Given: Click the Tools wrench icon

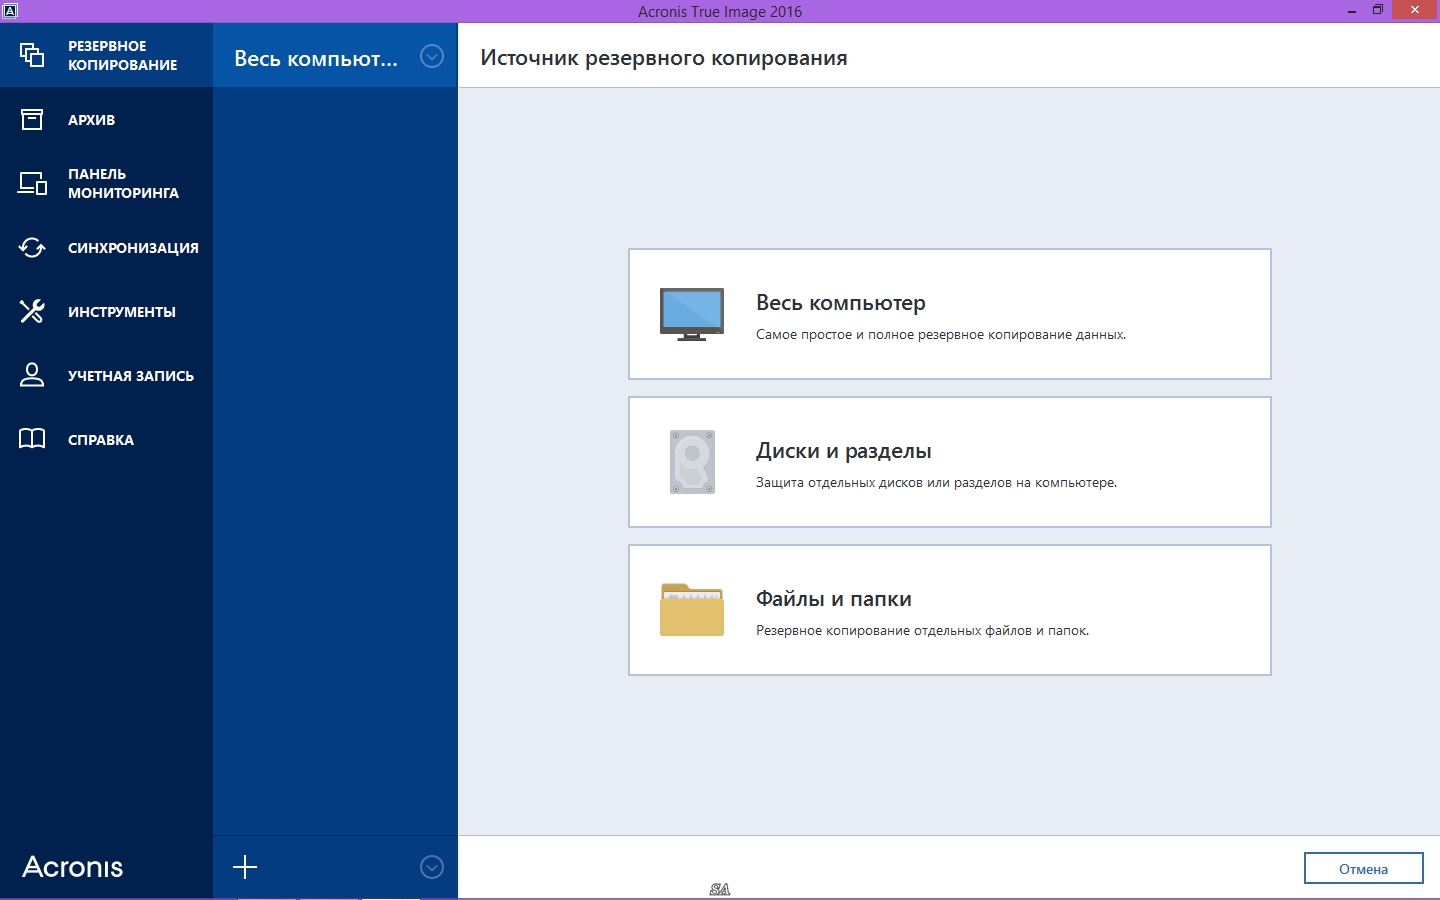Looking at the screenshot, I should [x=32, y=312].
